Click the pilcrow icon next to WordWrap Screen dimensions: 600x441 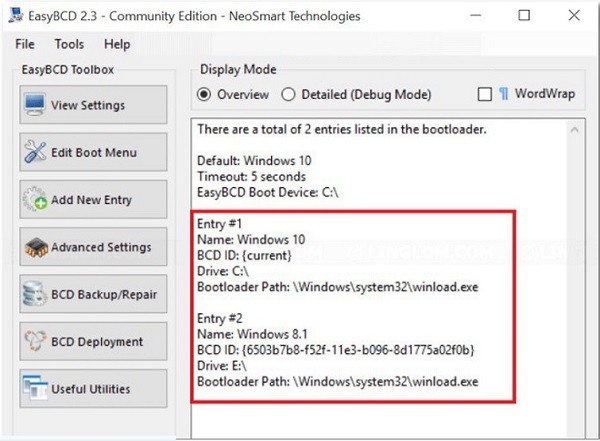pos(505,94)
